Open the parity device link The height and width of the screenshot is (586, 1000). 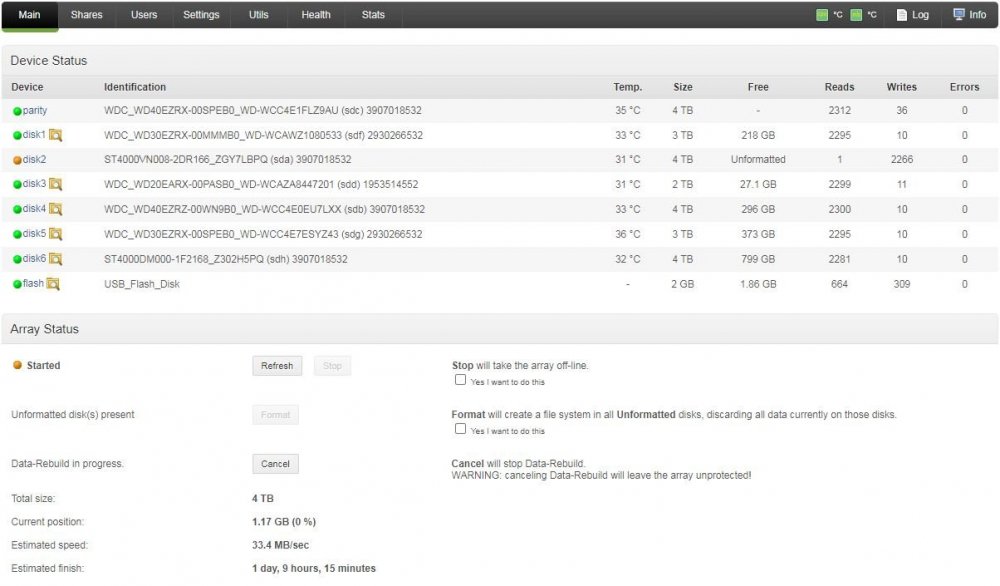coord(35,110)
